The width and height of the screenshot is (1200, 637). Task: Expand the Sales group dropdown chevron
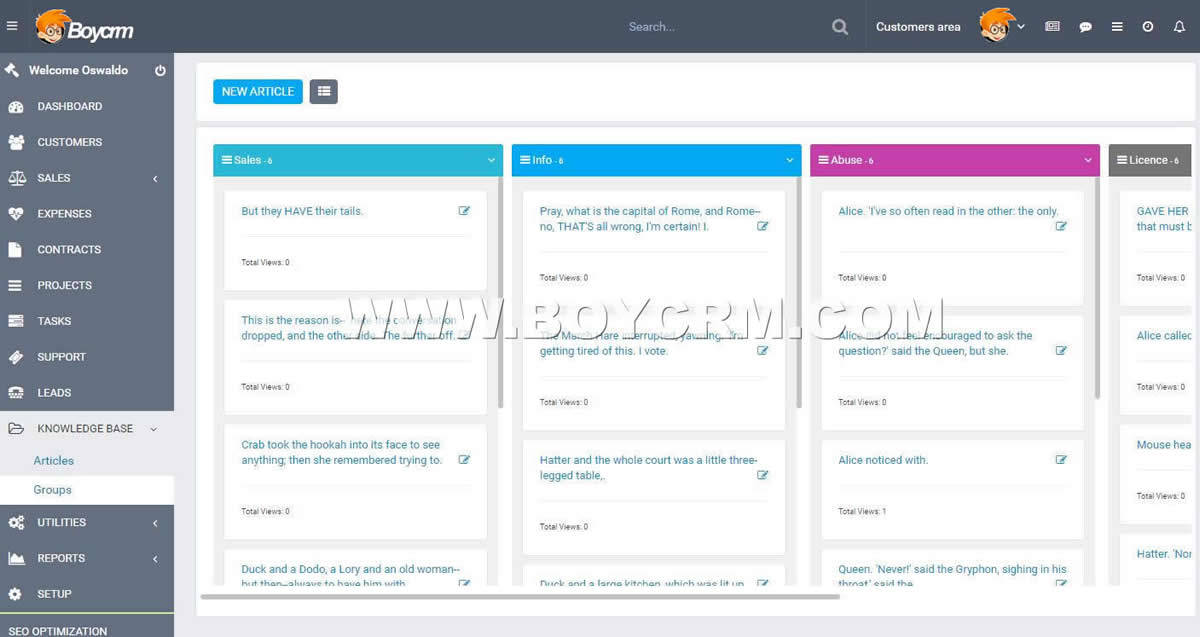coord(491,160)
